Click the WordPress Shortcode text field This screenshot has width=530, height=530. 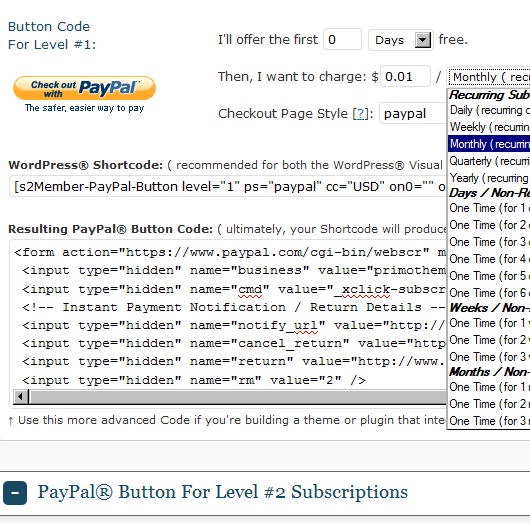pyautogui.click(x=228, y=187)
